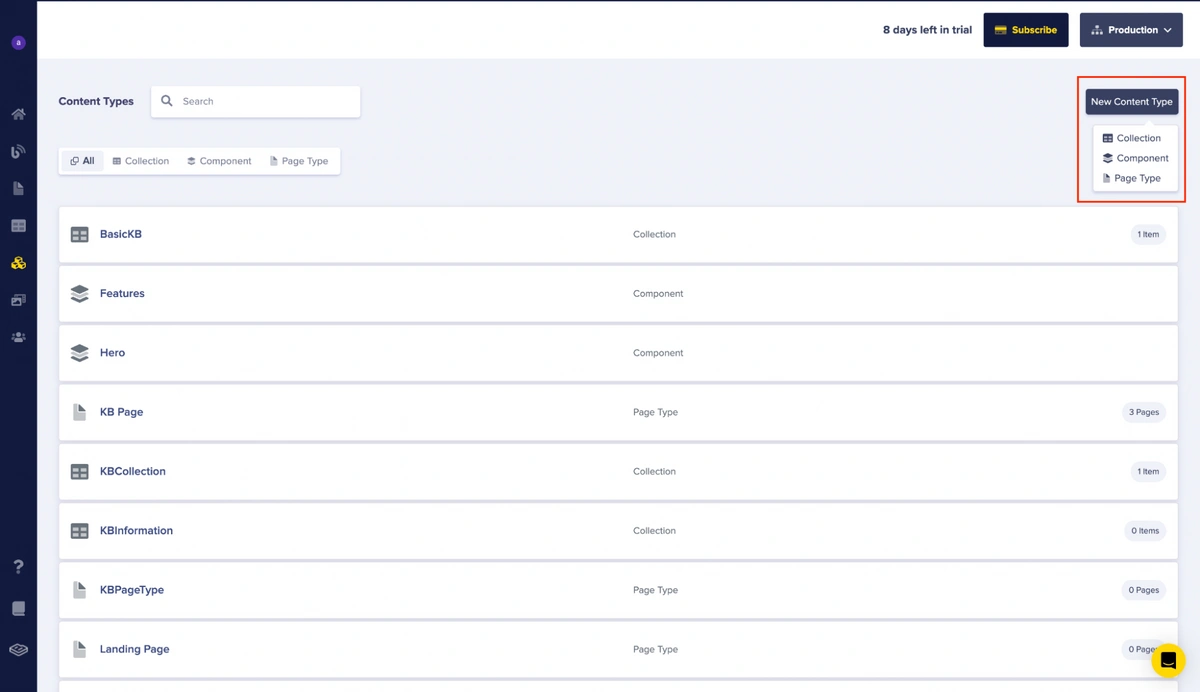Filter by the Collection tab
This screenshot has width=1200, height=692.
point(141,161)
